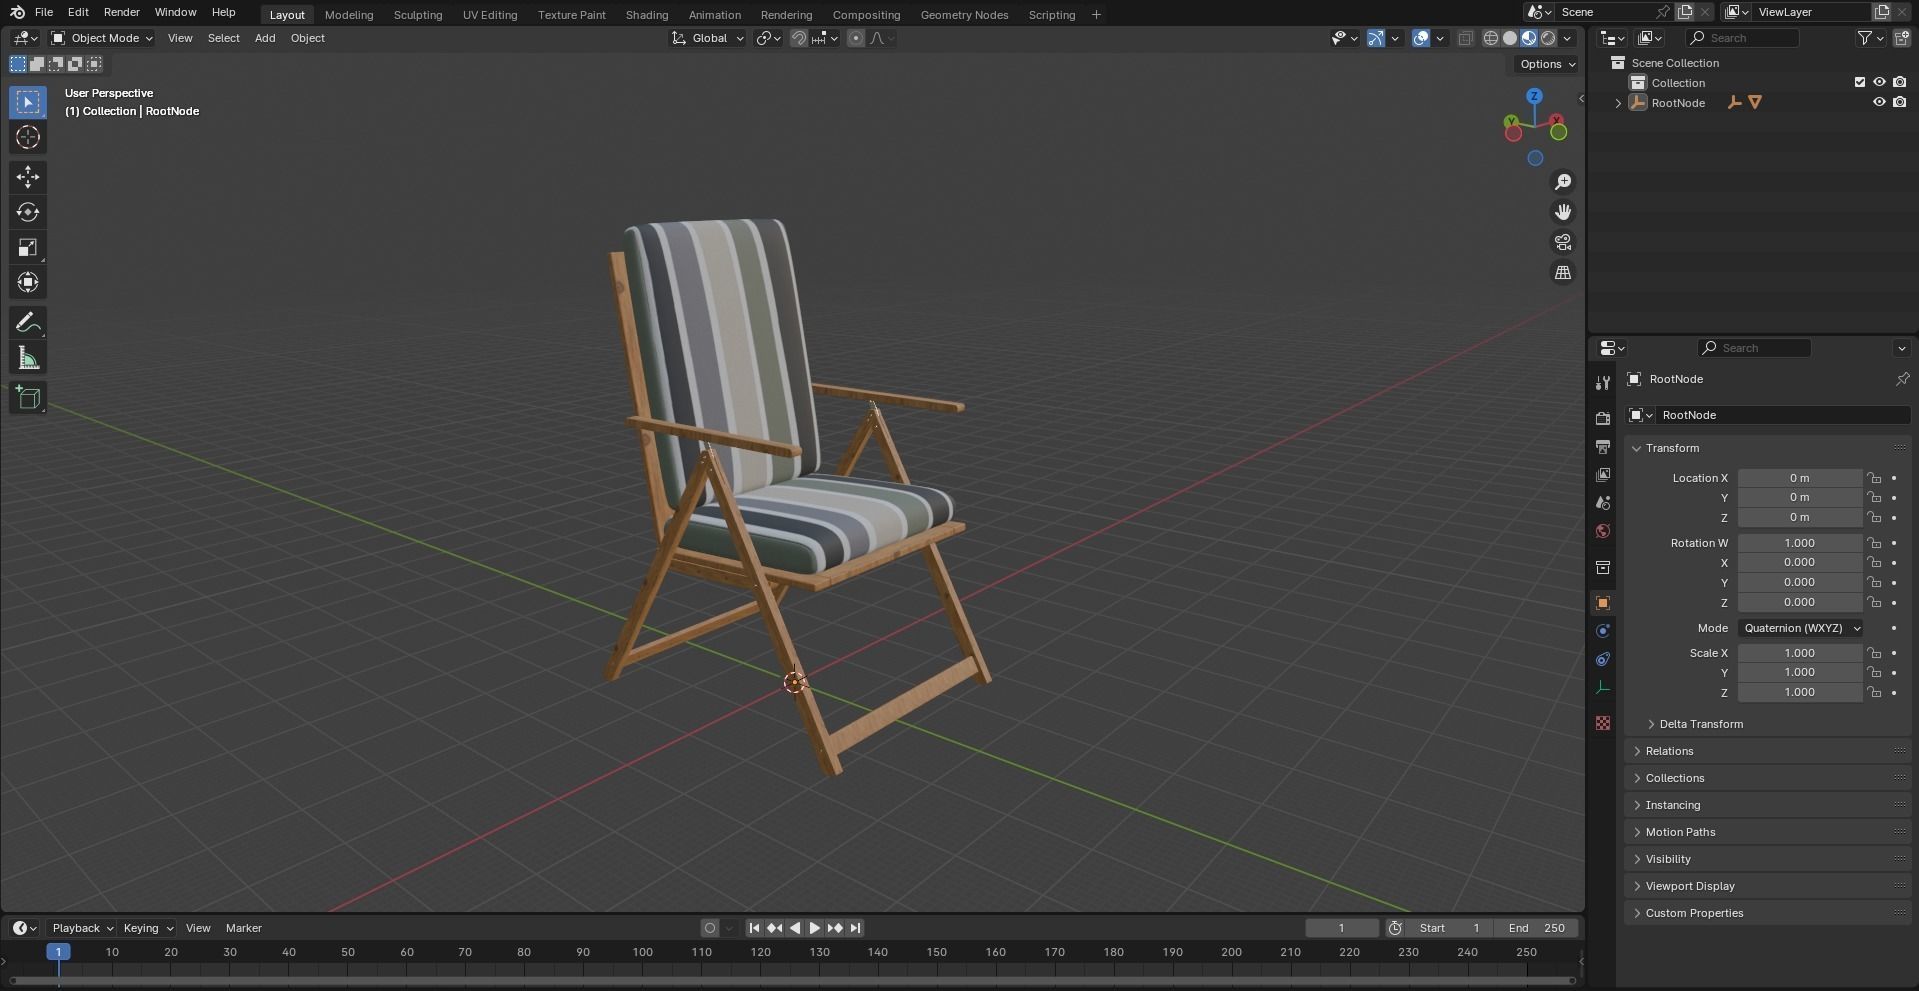Image resolution: width=1919 pixels, height=991 pixels.
Task: Toggle camera view icon
Action: pyautogui.click(x=1562, y=242)
